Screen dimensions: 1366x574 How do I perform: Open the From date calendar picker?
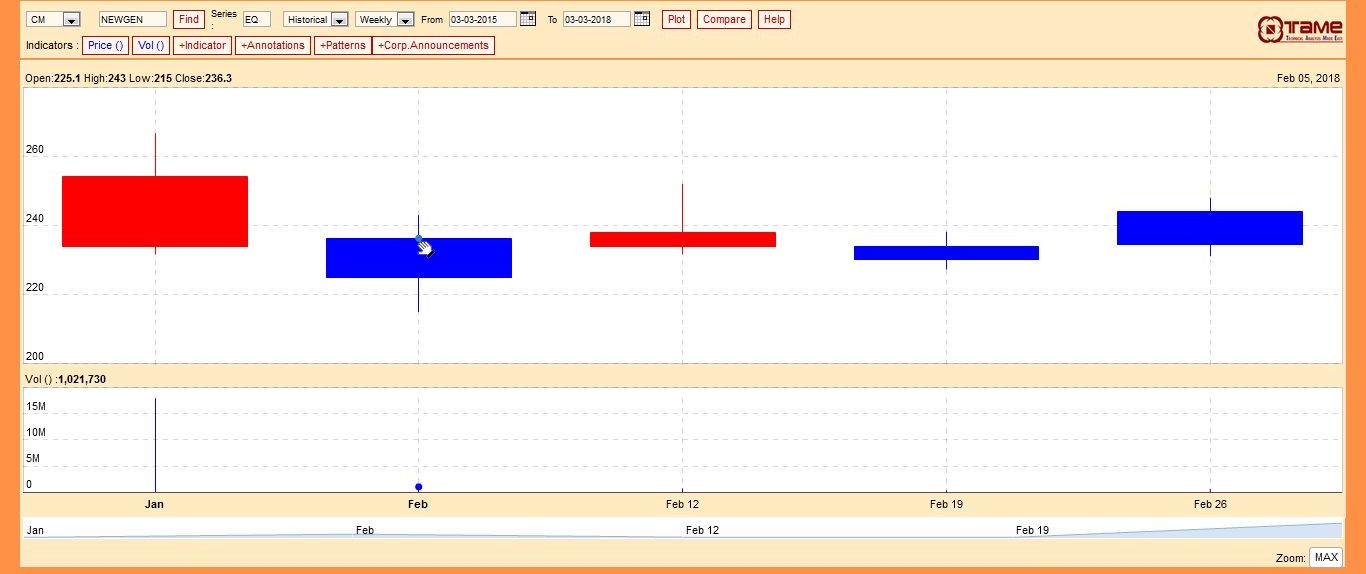(x=528, y=19)
